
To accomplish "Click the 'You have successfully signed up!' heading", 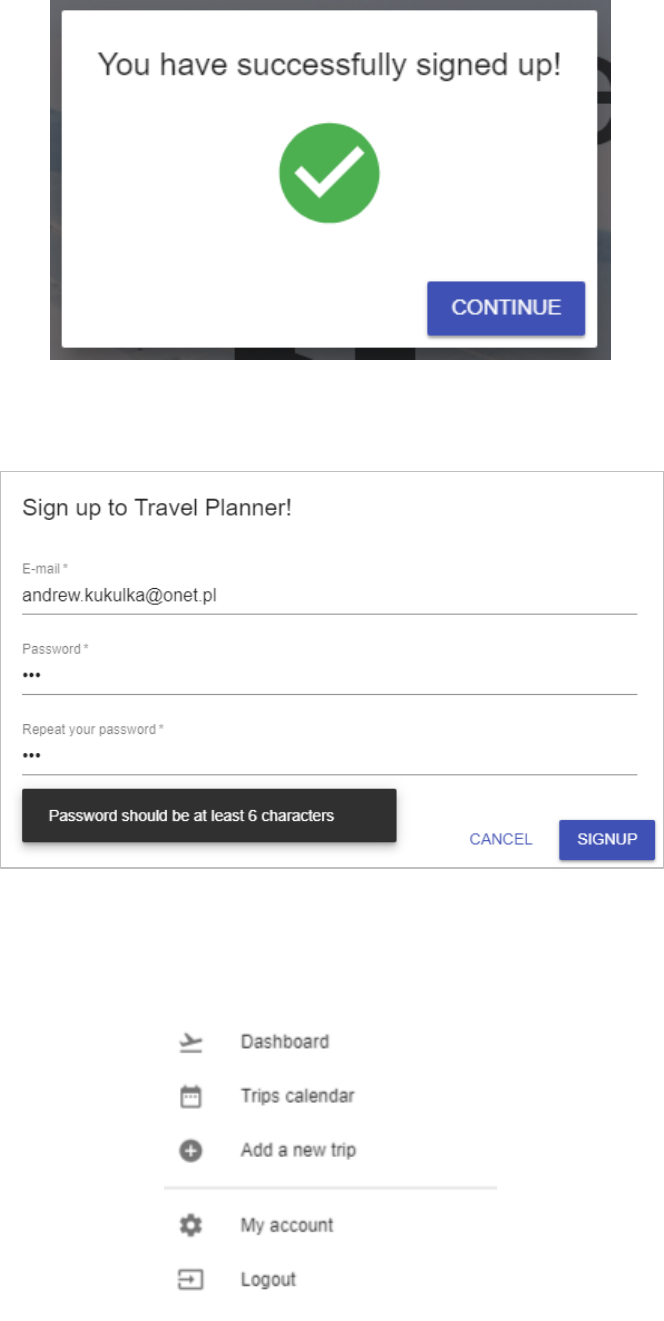I will [x=329, y=66].
